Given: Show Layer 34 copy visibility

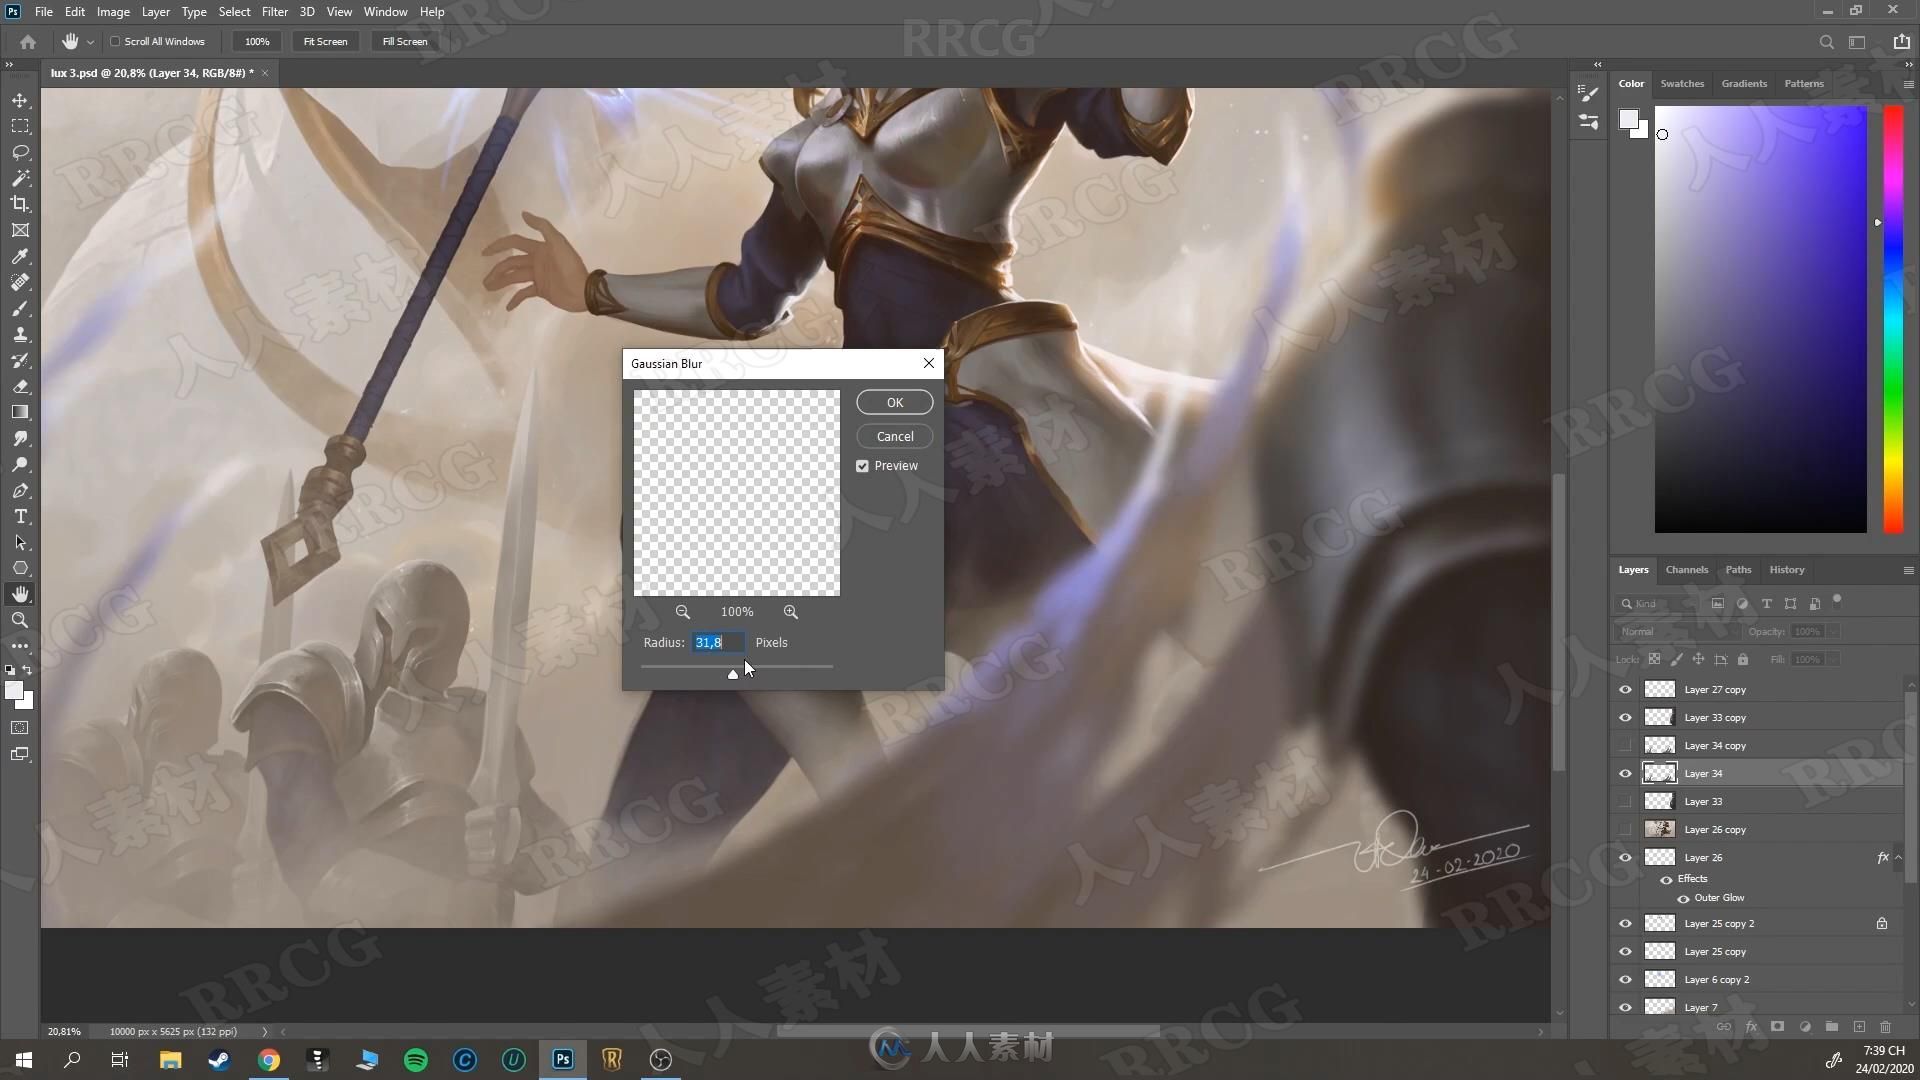Looking at the screenshot, I should point(1625,745).
